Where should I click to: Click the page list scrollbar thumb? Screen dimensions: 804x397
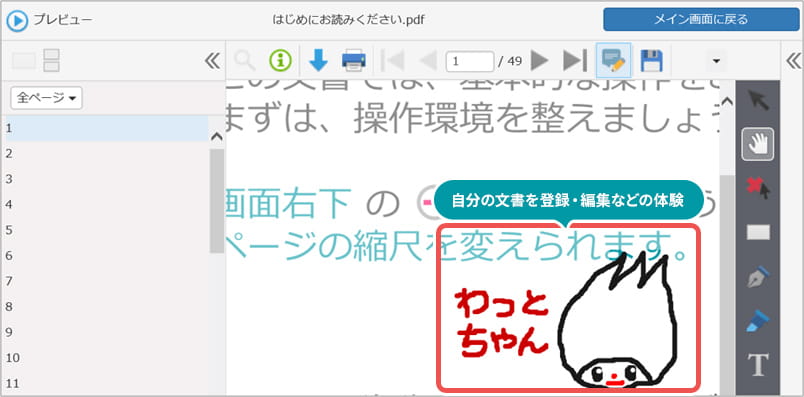coord(217,201)
